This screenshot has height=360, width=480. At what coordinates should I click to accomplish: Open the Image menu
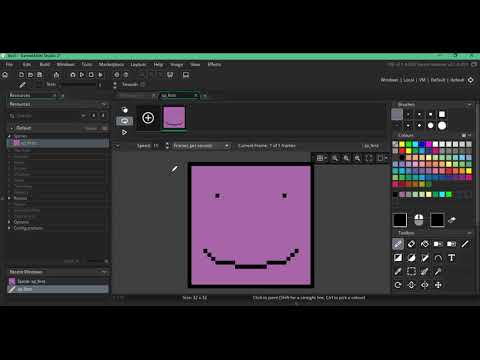[177, 64]
